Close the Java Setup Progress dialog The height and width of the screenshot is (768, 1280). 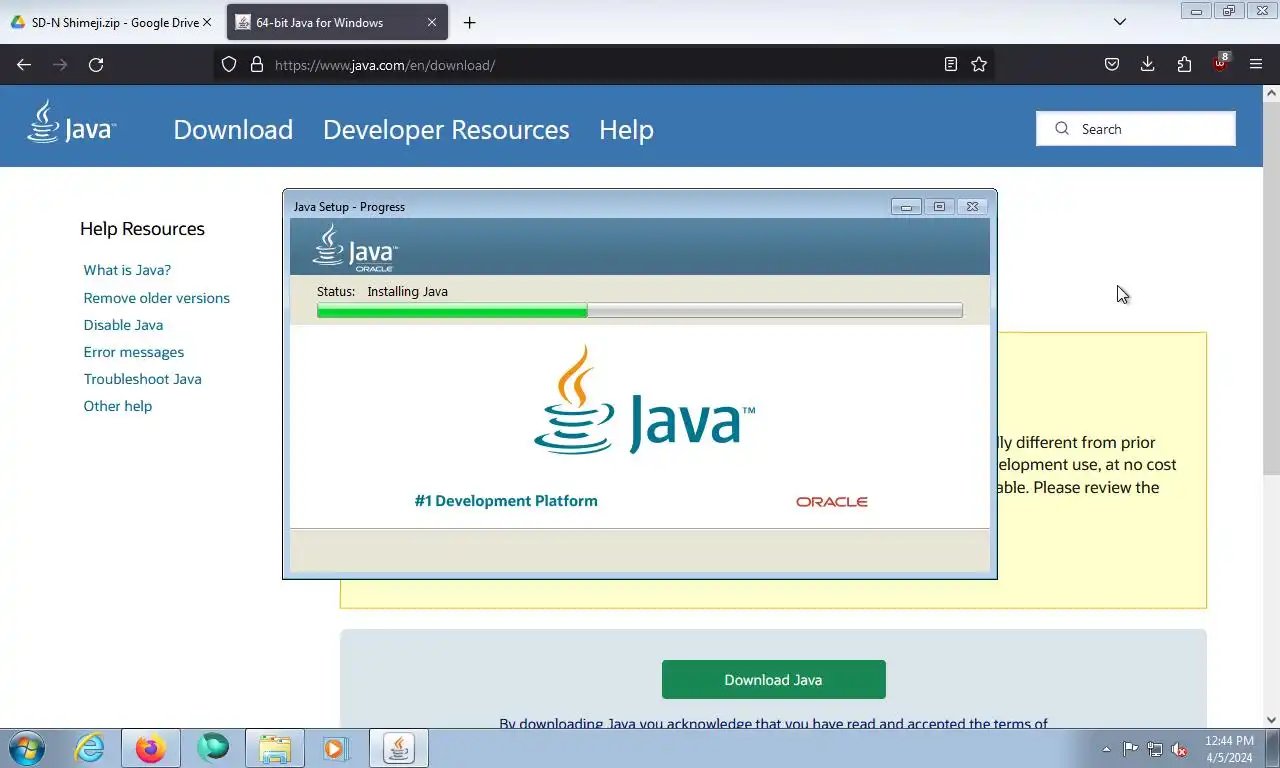972,207
